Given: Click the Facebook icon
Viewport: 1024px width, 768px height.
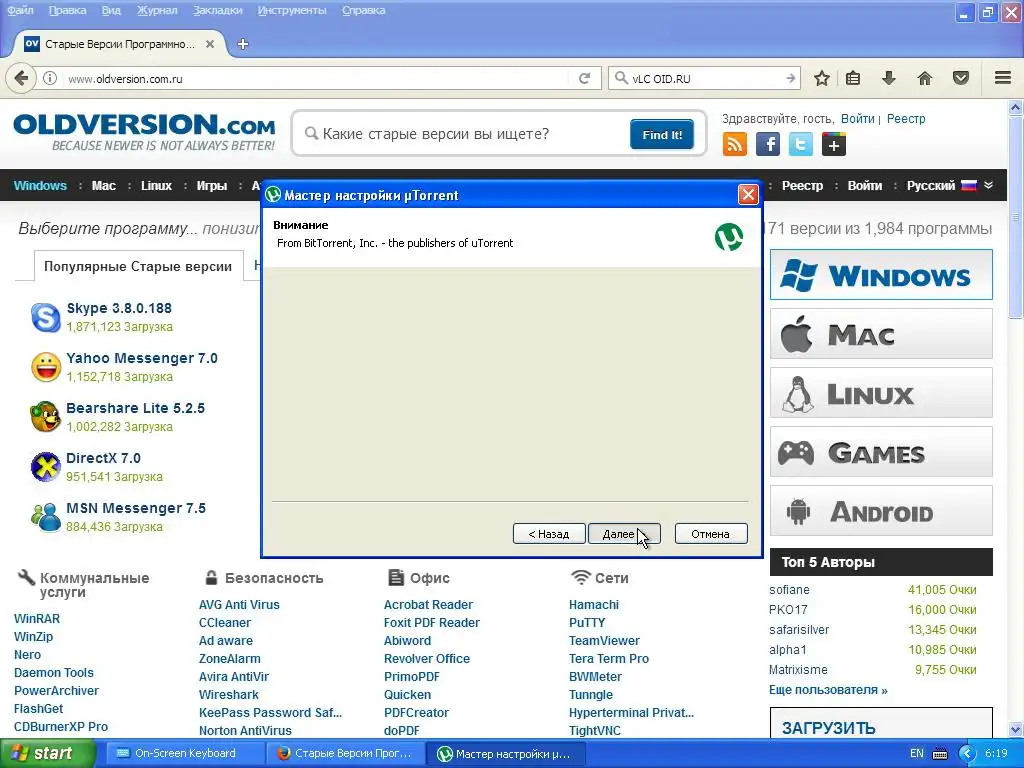Looking at the screenshot, I should 767,144.
